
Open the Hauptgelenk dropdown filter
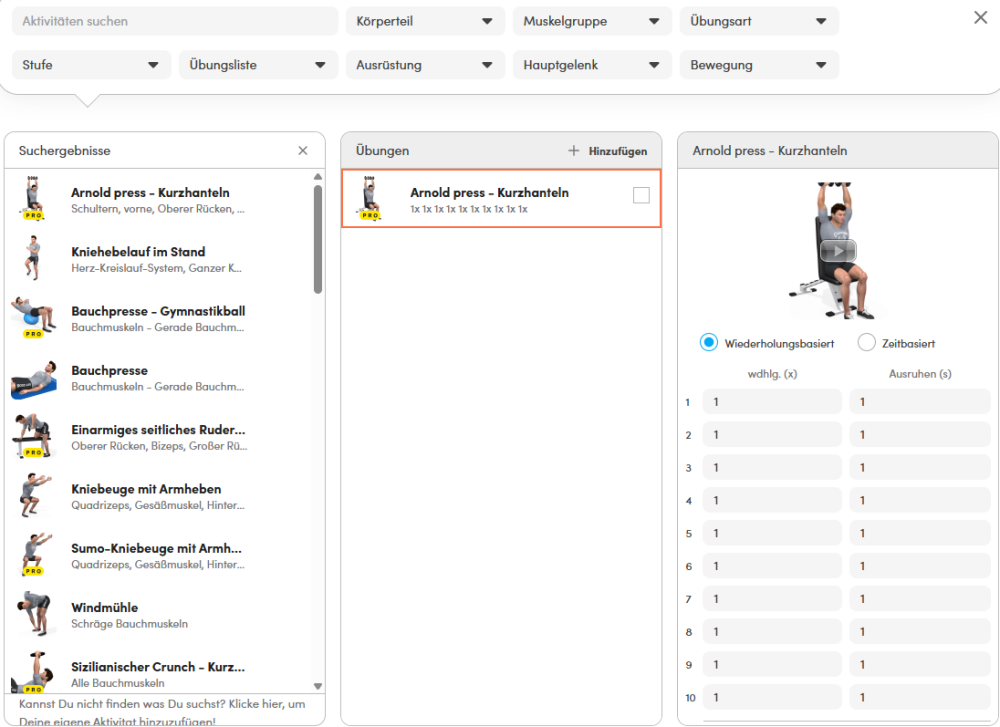[x=592, y=65]
